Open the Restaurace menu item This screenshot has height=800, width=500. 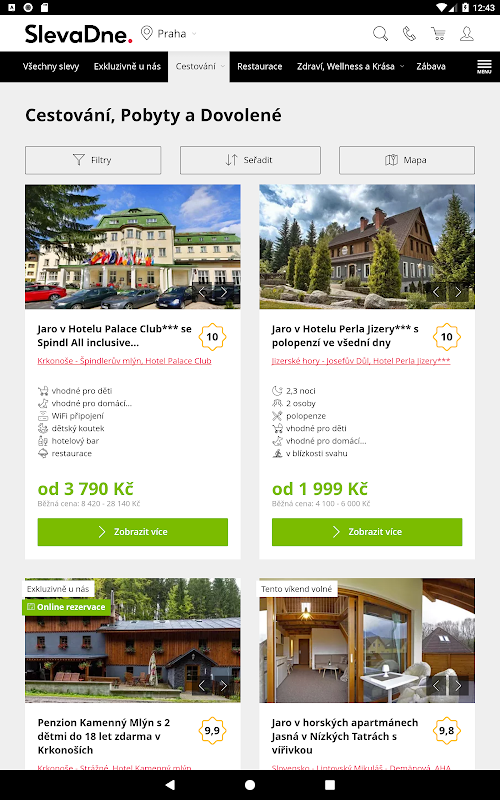tap(260, 66)
